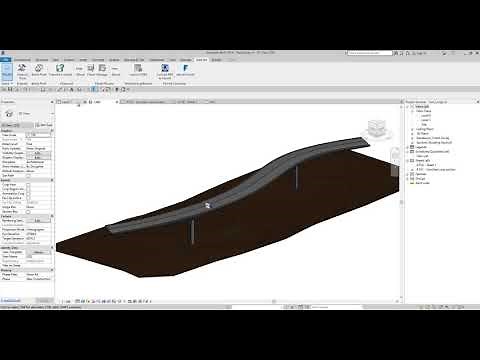Screen dimensions: 480x360
Task: Click the Legends icon in Project Browser
Action: coord(412,147)
